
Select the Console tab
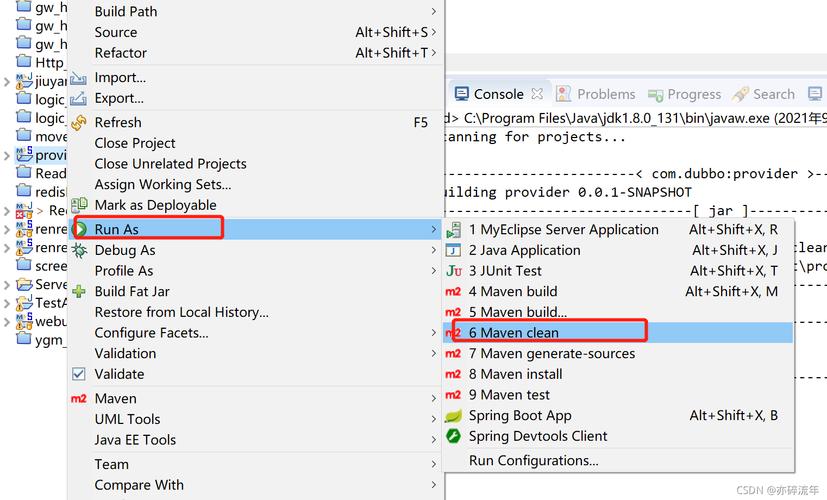pyautogui.click(x=499, y=94)
